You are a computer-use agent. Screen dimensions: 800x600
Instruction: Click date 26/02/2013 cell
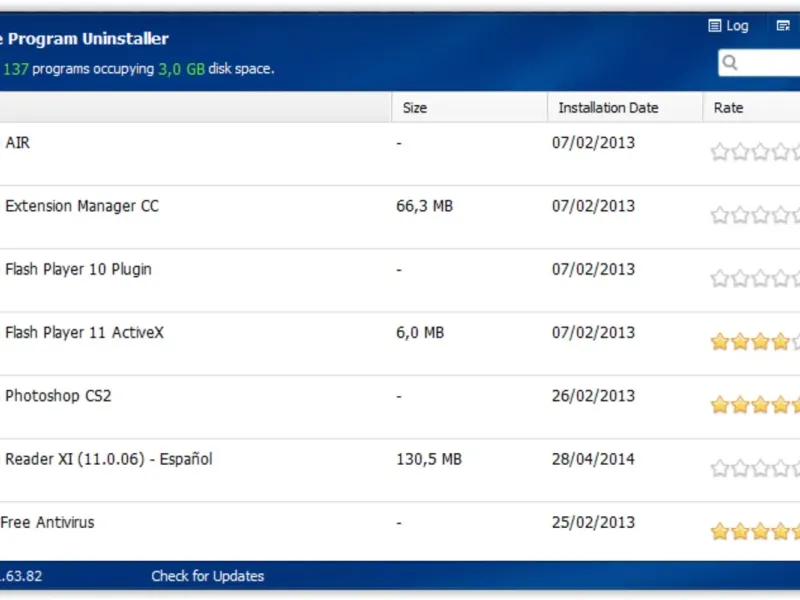click(x=593, y=396)
